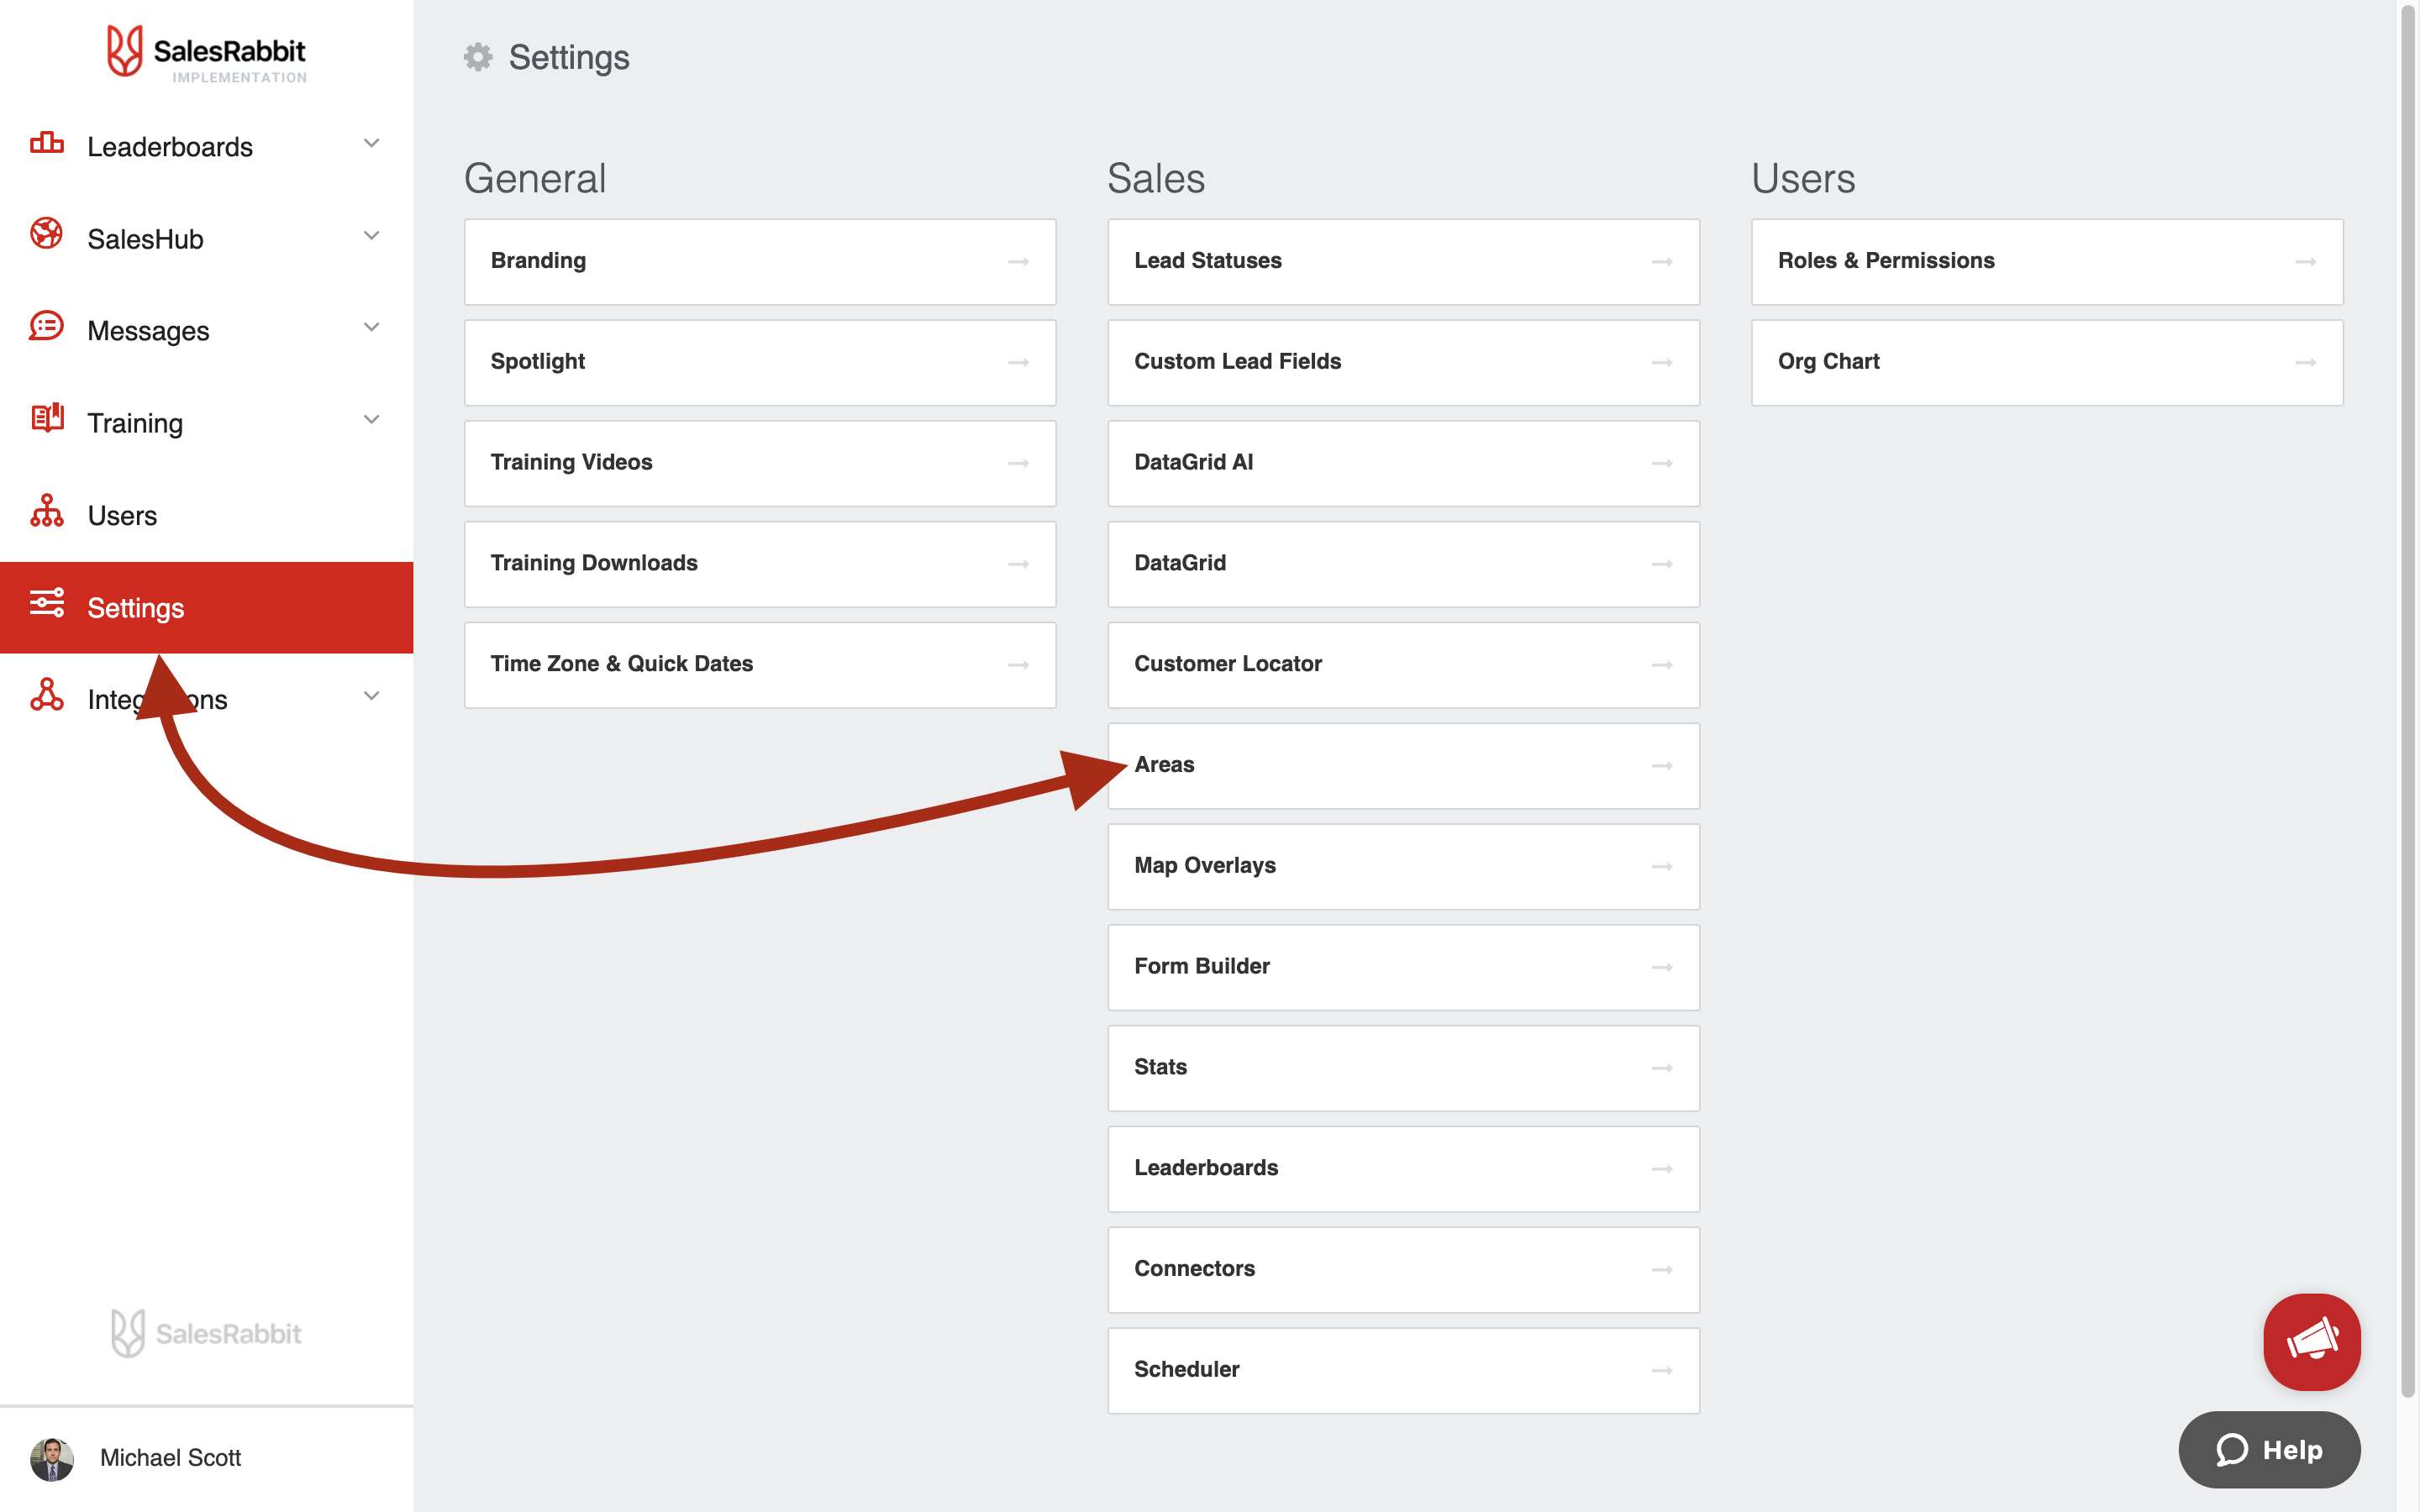Click the Michael Scott user name

click(x=170, y=1458)
